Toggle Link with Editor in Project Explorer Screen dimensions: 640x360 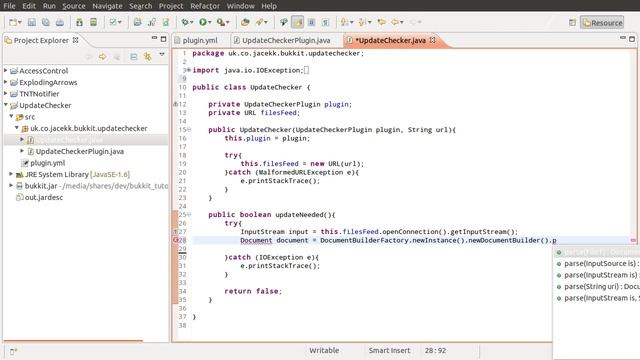pyautogui.click(x=147, y=57)
